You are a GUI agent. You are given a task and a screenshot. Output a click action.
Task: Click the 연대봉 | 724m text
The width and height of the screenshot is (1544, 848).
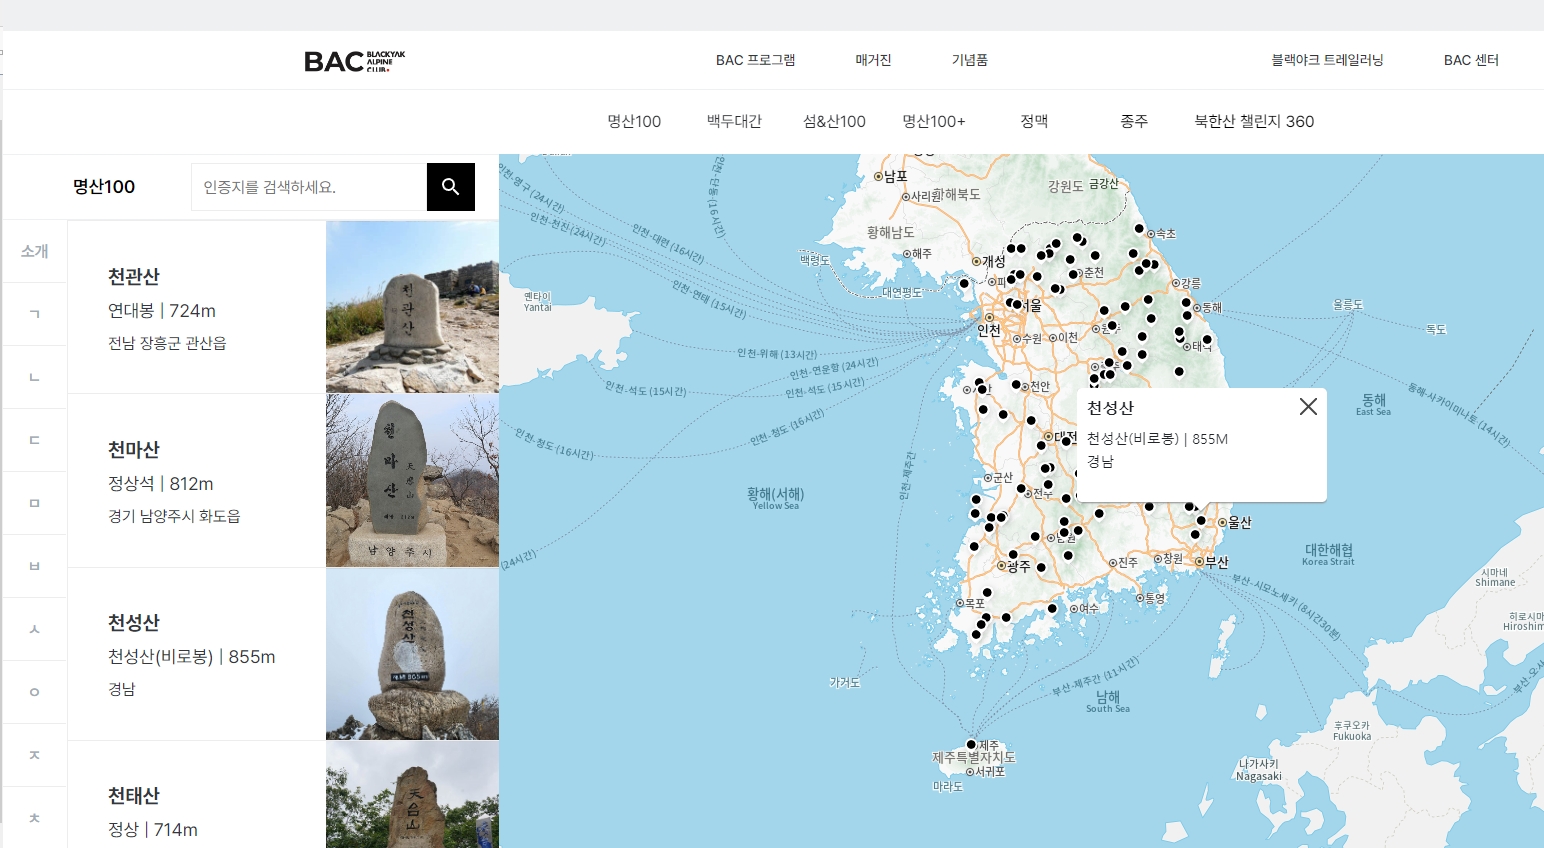pyautogui.click(x=162, y=311)
